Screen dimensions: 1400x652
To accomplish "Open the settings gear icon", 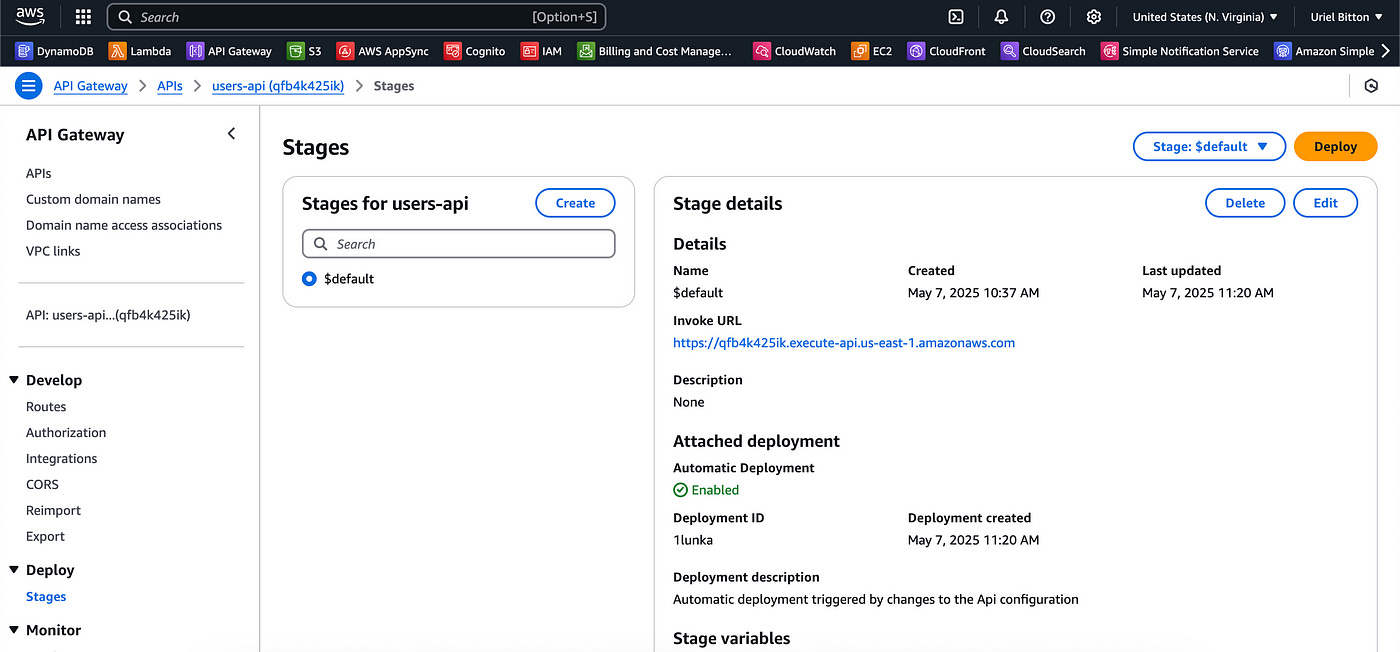I will pyautogui.click(x=1093, y=17).
